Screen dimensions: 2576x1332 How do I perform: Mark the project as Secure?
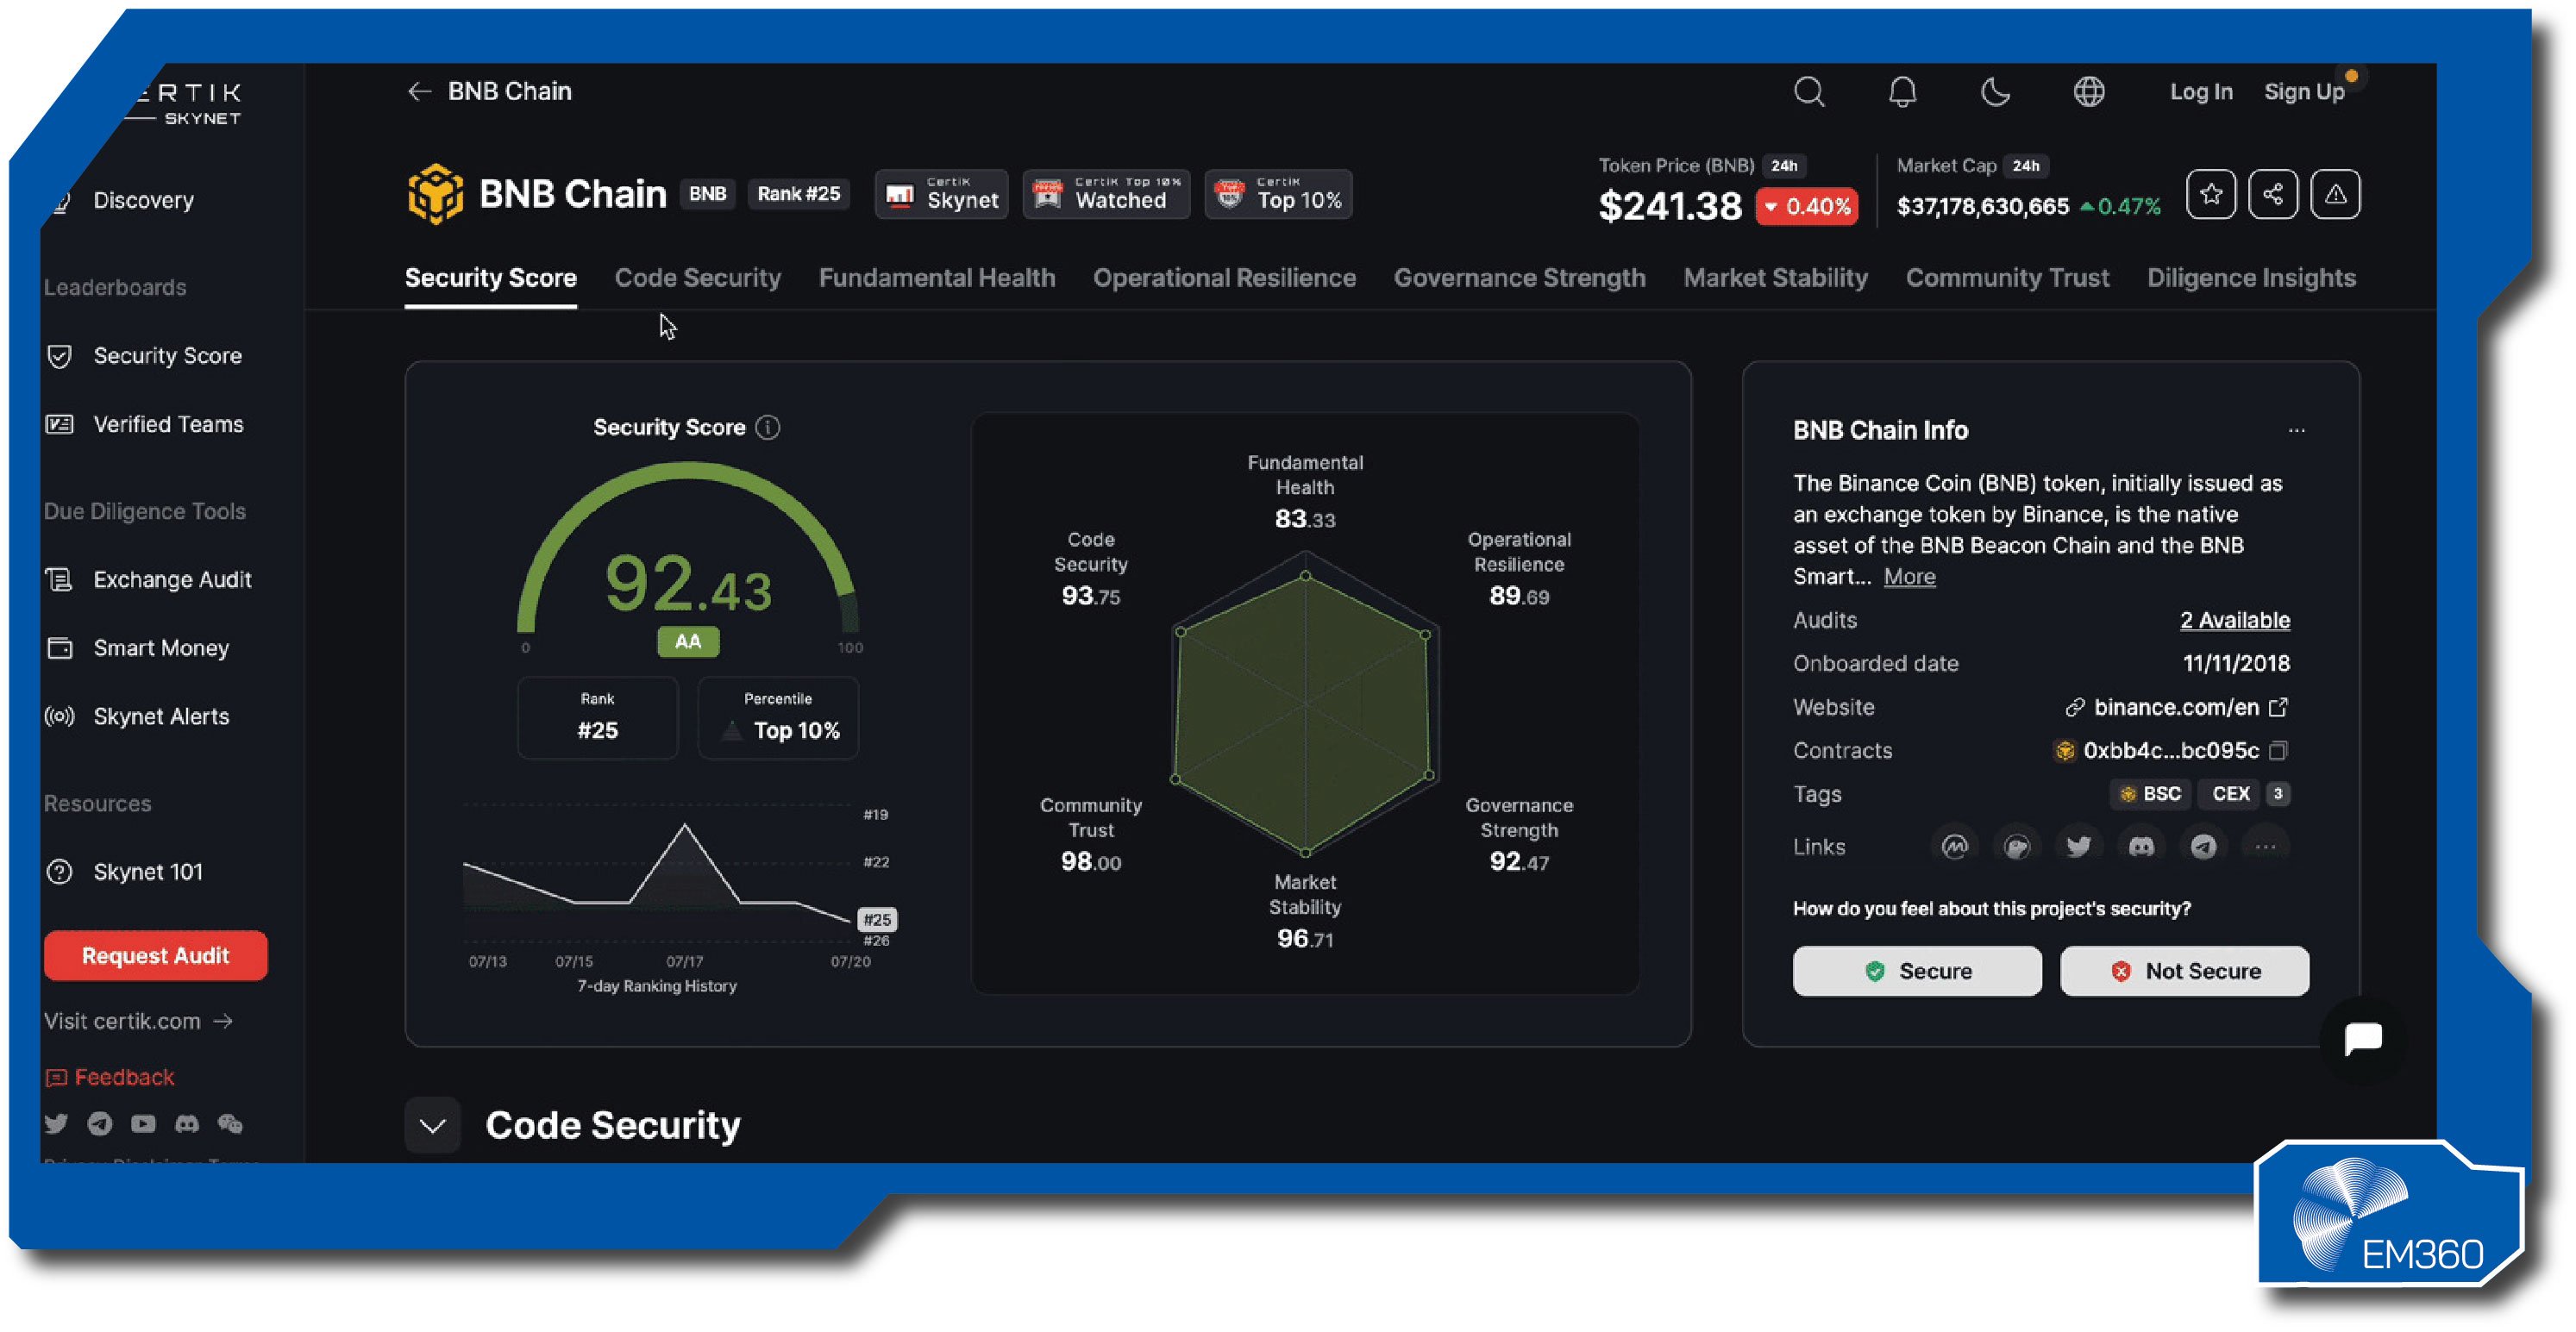pos(1917,971)
